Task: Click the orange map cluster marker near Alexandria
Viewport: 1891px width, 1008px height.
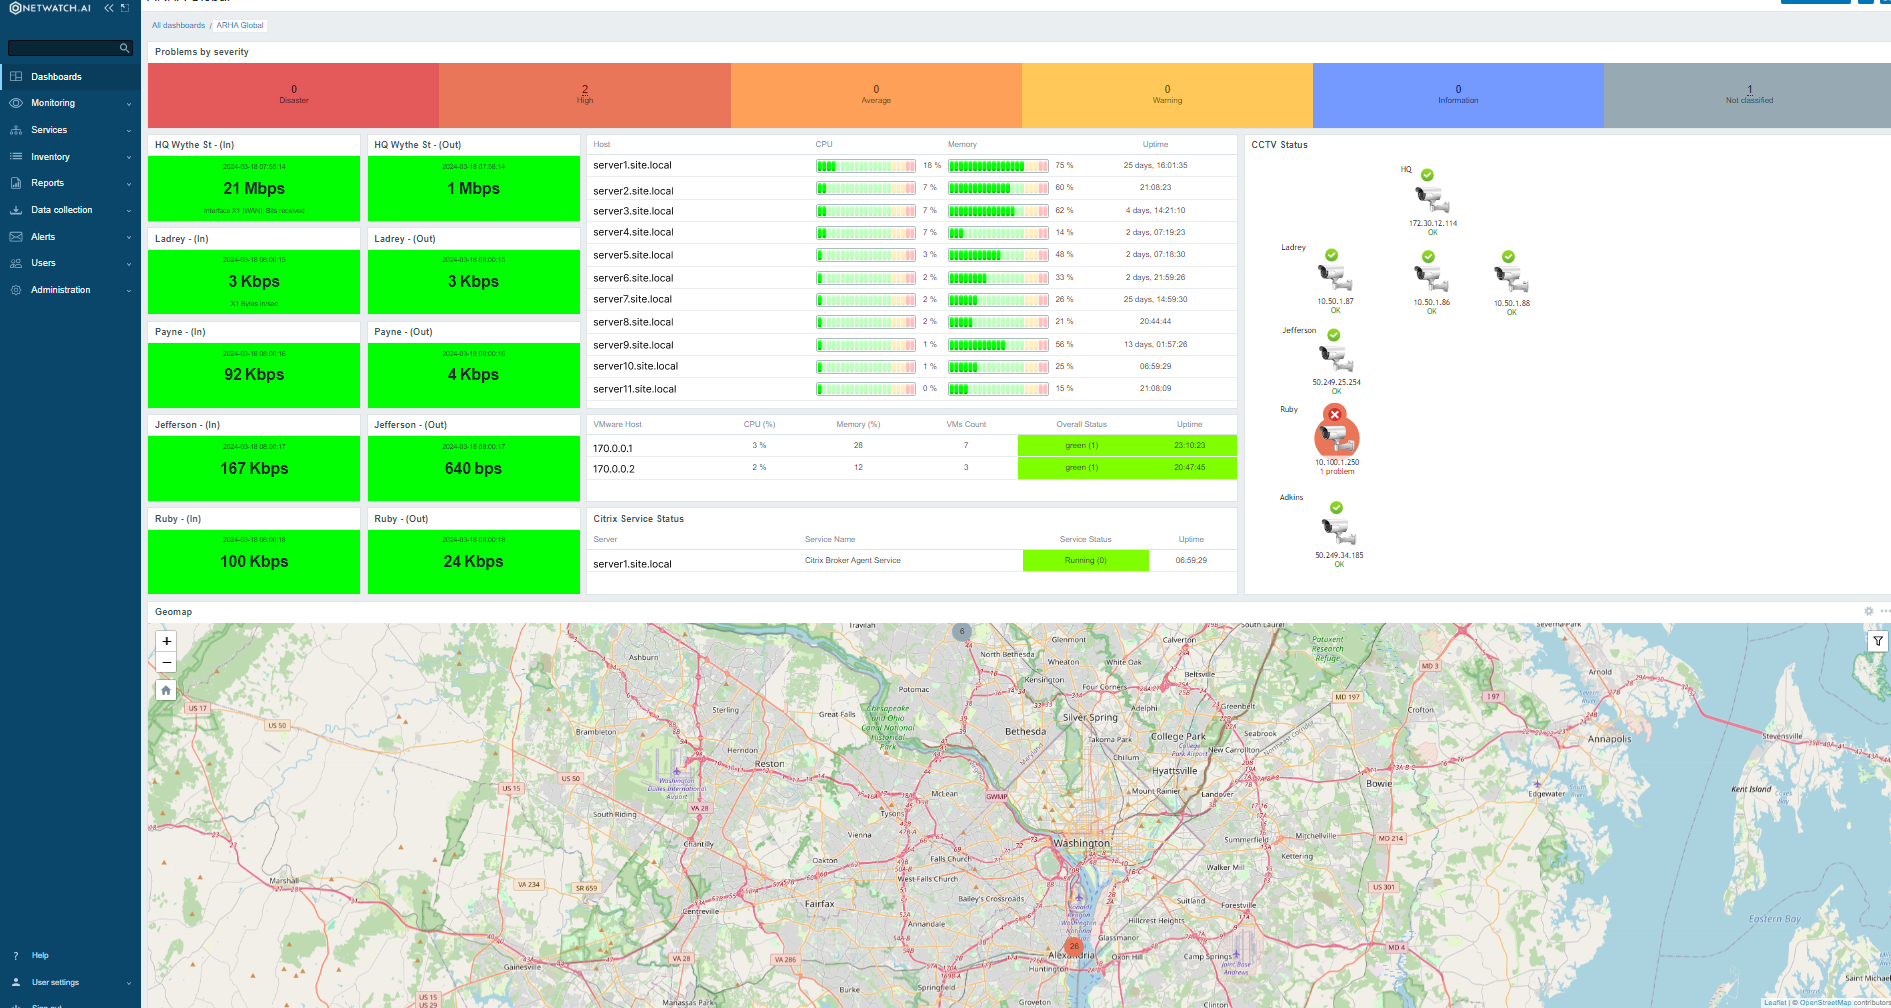Action: 1074,946
